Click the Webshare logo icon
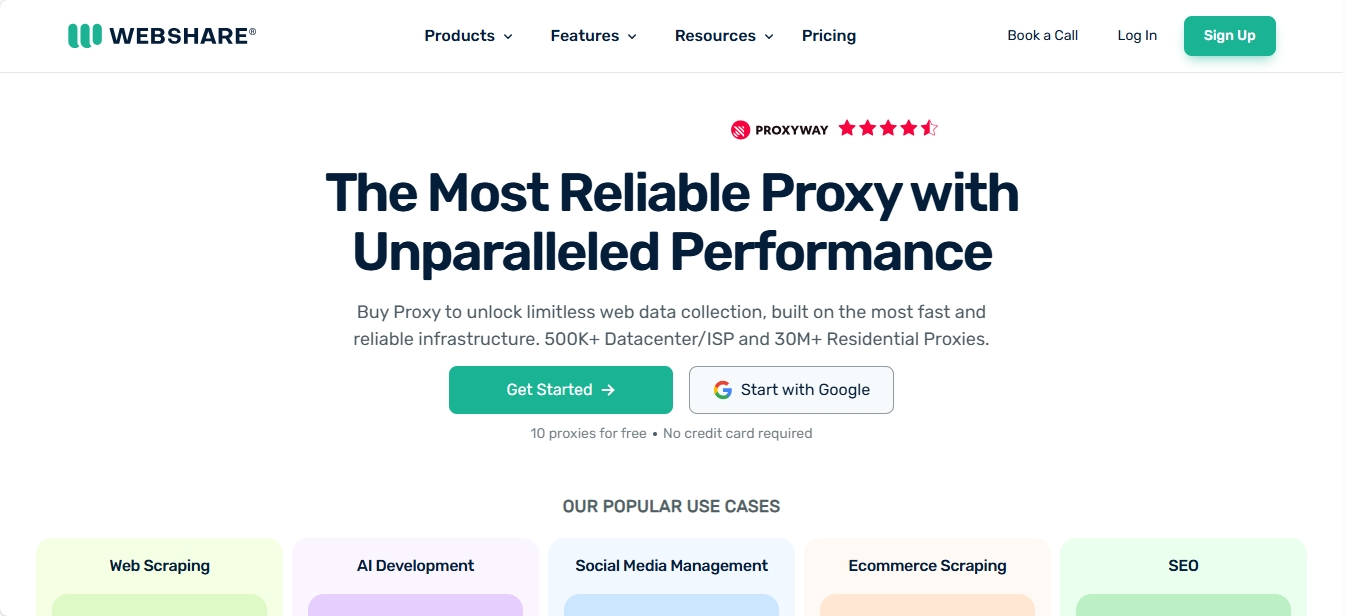The image size is (1345, 616). (85, 36)
